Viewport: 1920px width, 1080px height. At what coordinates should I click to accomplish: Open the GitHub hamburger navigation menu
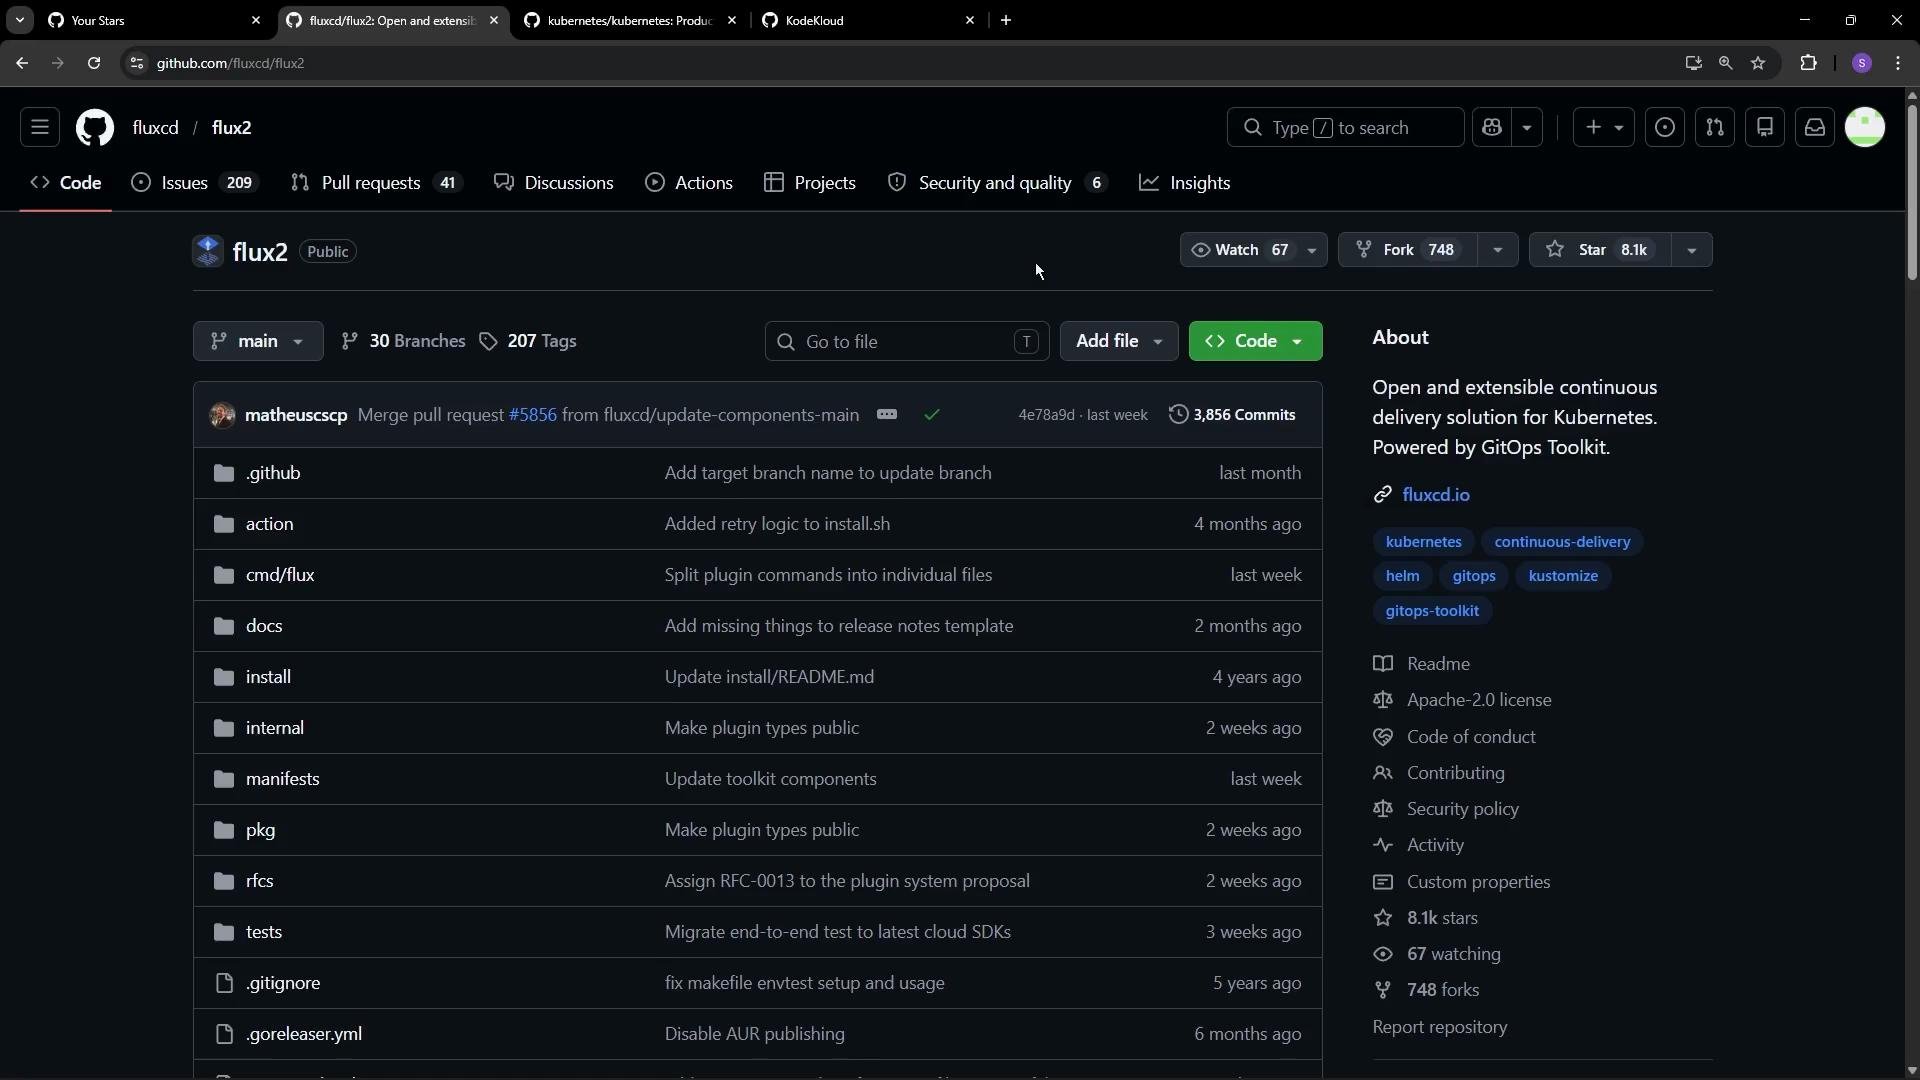[x=40, y=128]
